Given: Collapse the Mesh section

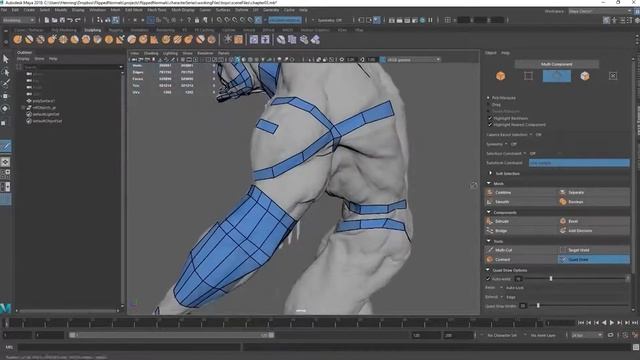Looking at the screenshot, I should click(489, 184).
